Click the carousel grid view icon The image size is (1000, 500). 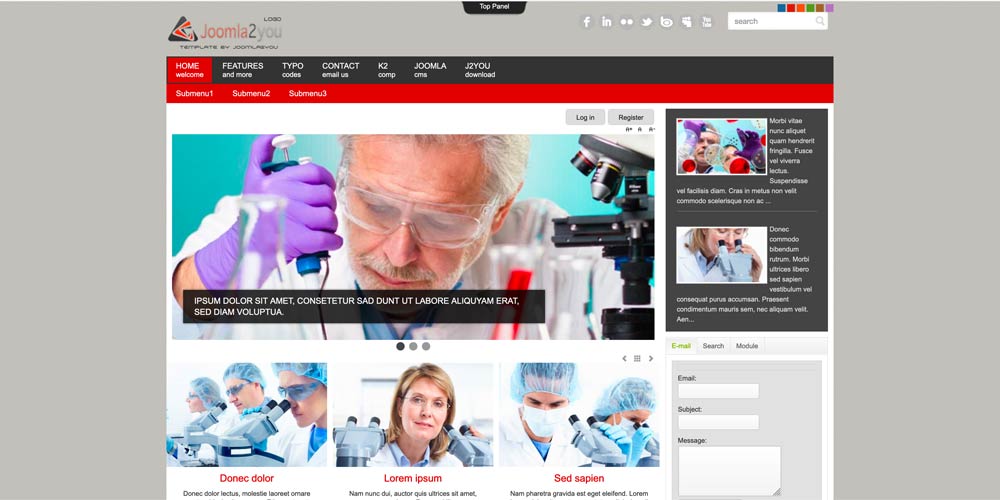click(637, 359)
